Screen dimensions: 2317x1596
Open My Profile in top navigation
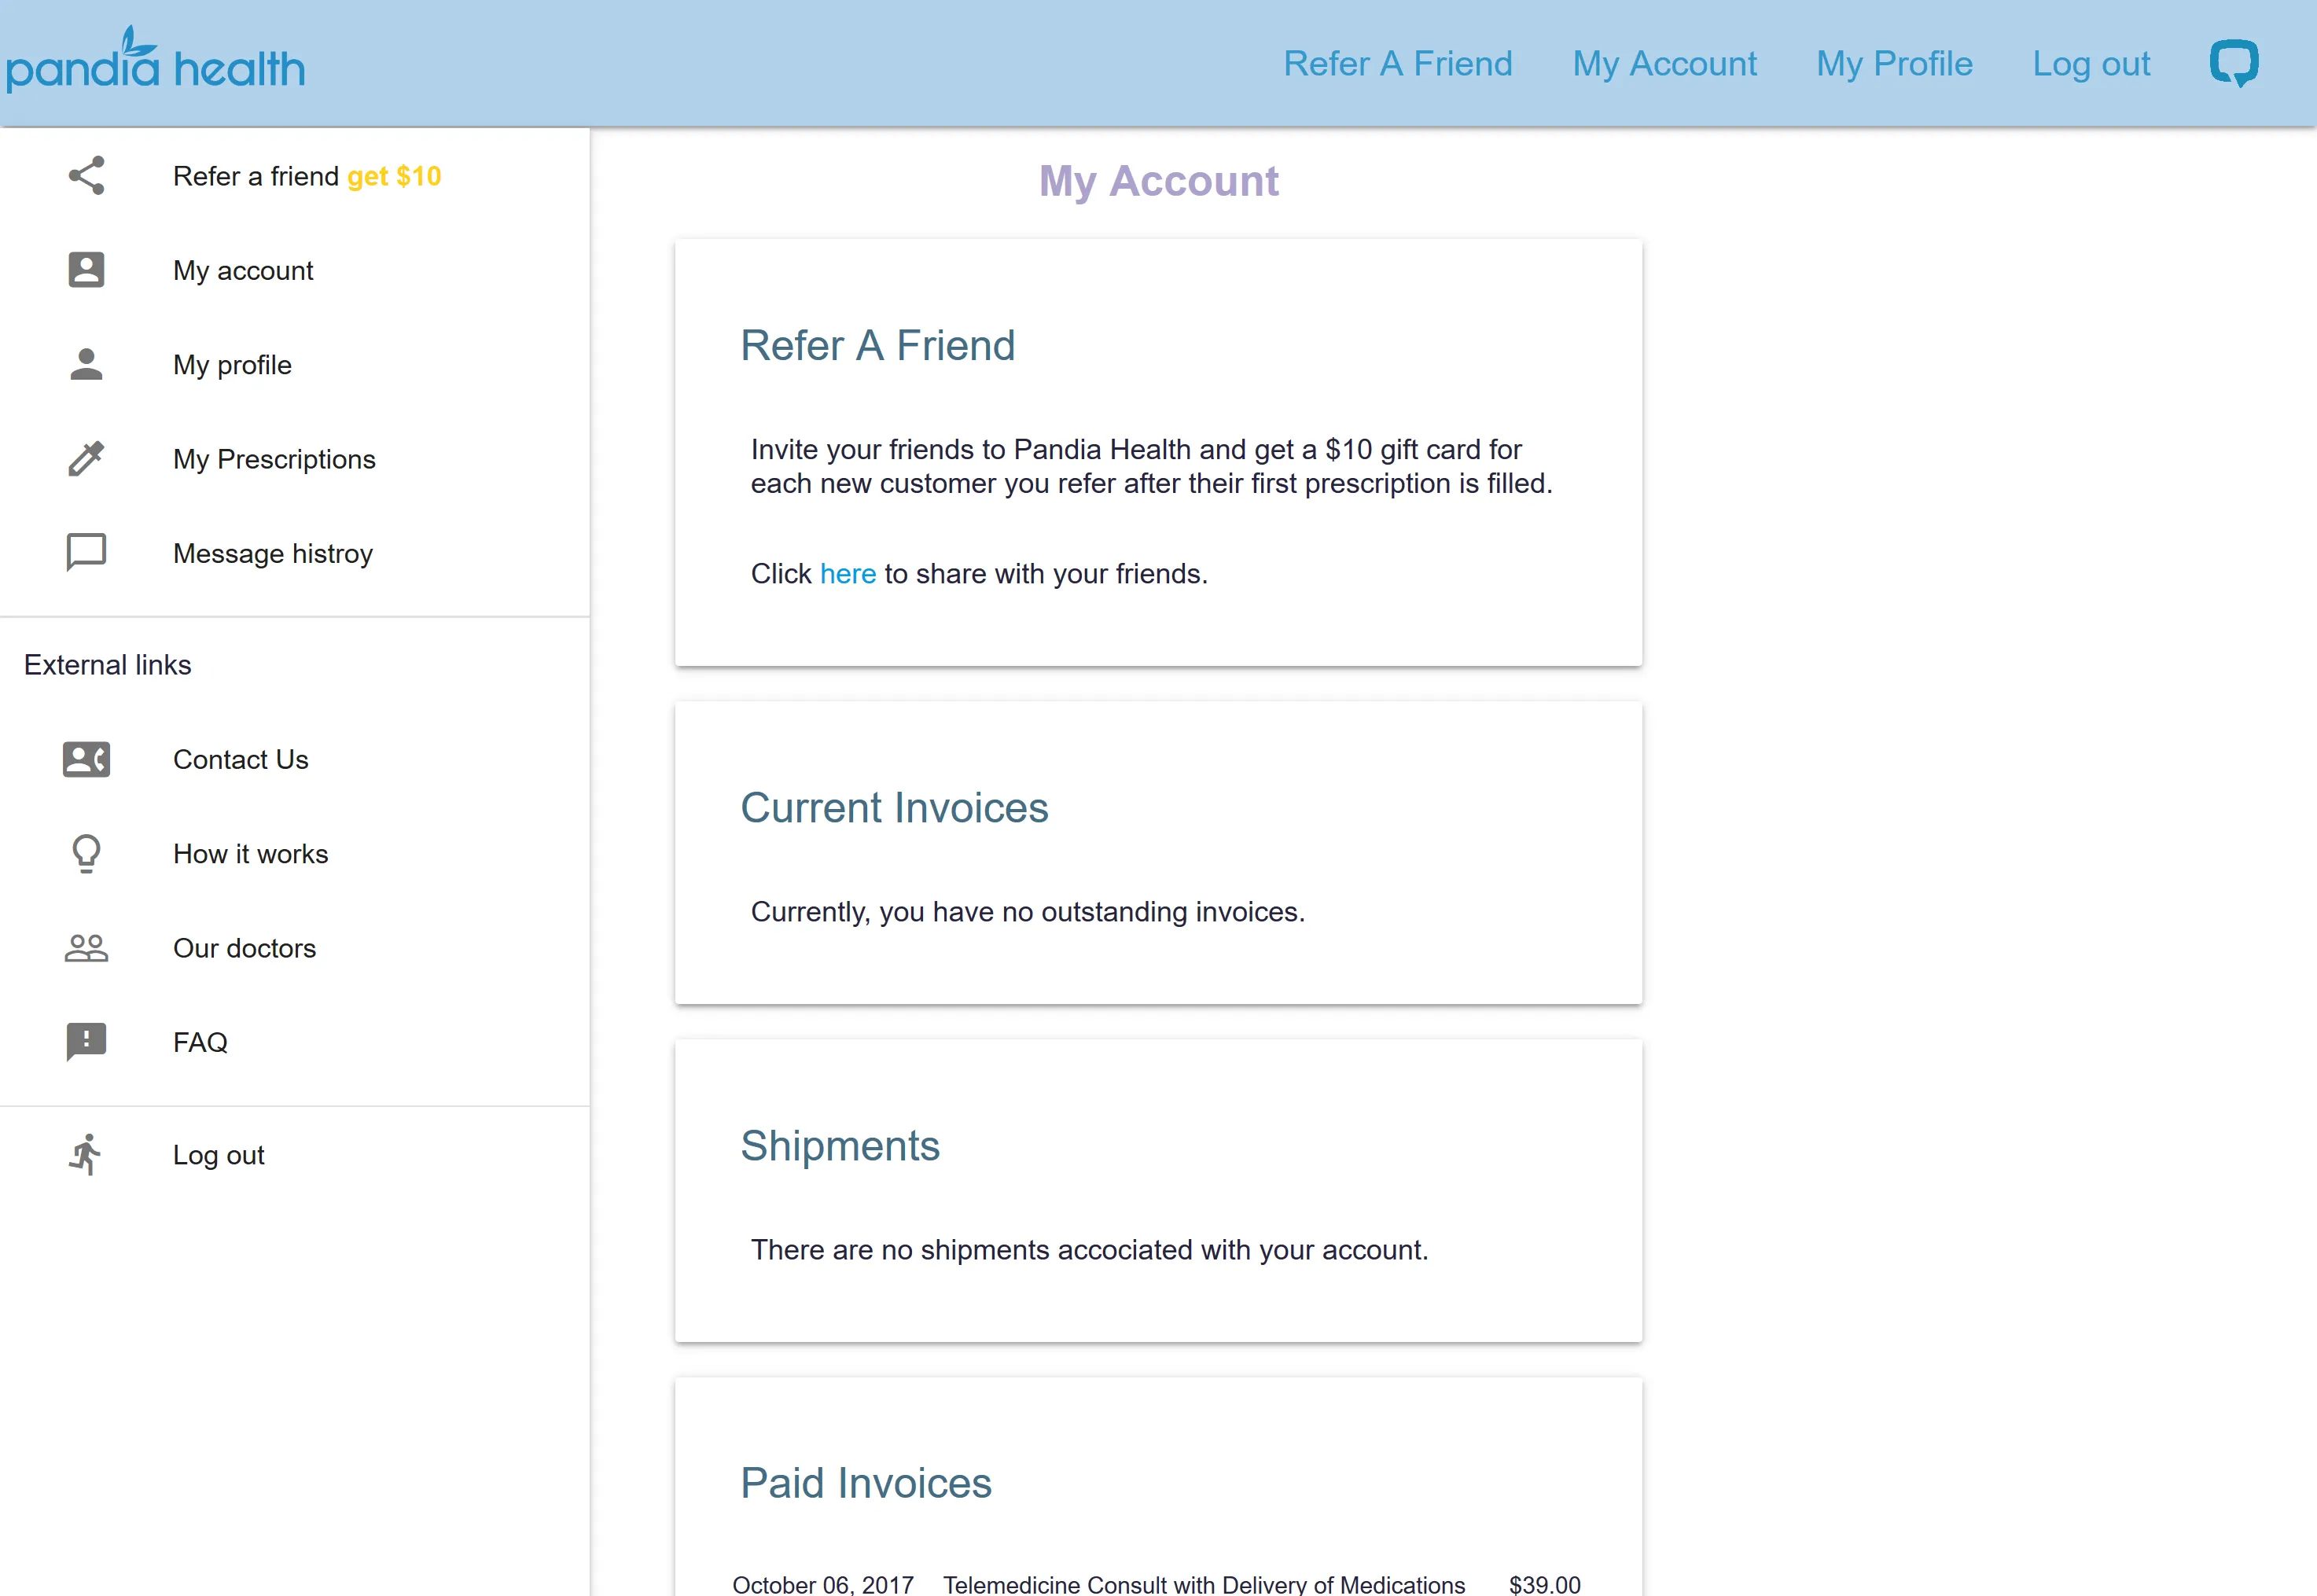[1894, 64]
